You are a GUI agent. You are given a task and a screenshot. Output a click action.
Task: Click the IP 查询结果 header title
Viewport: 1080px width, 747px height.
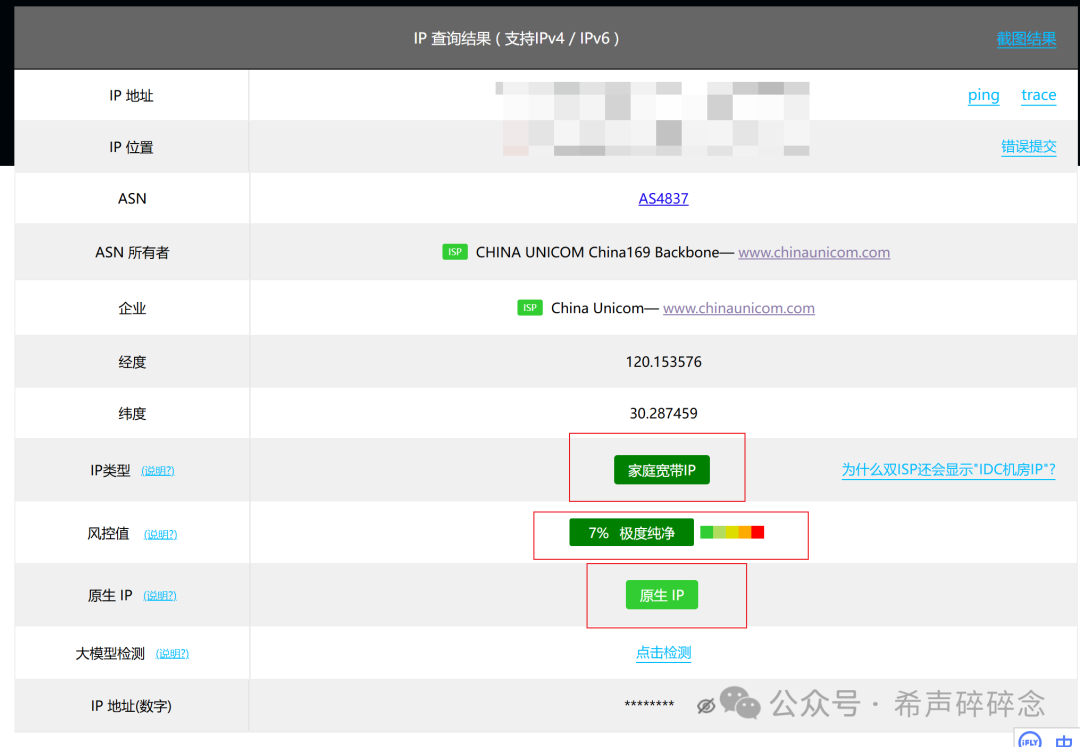point(516,39)
